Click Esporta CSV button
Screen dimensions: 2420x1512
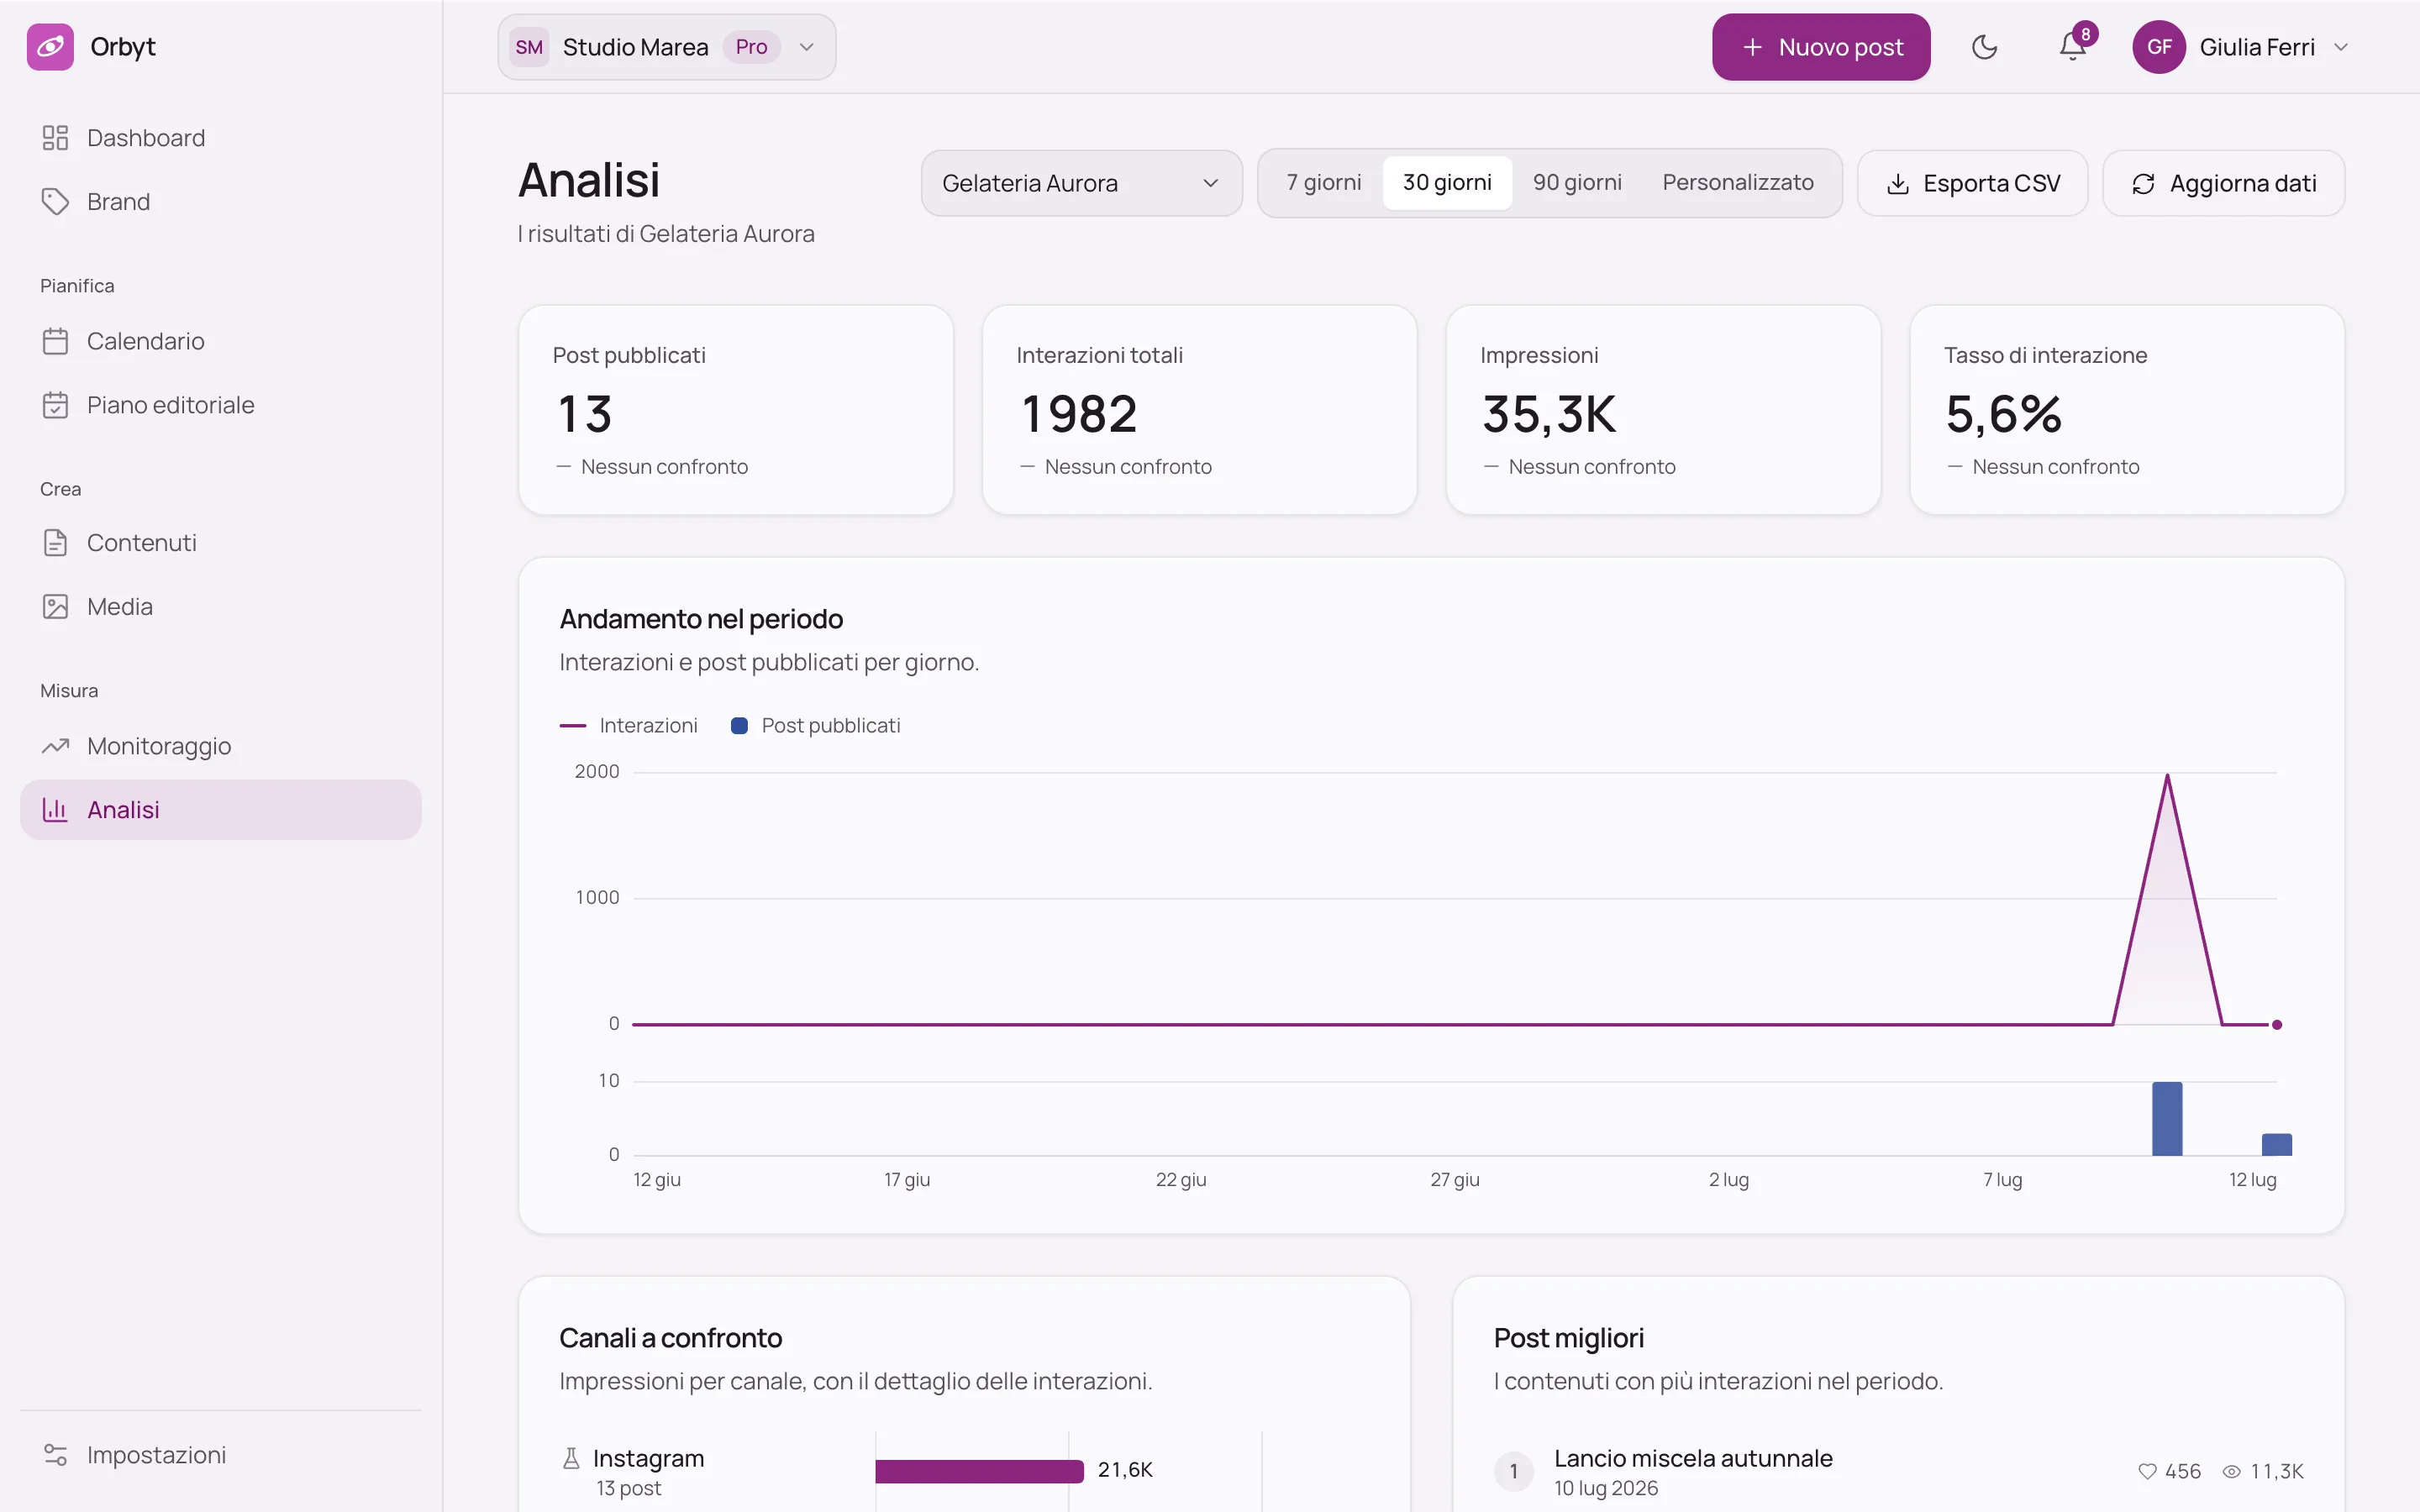1972,183
